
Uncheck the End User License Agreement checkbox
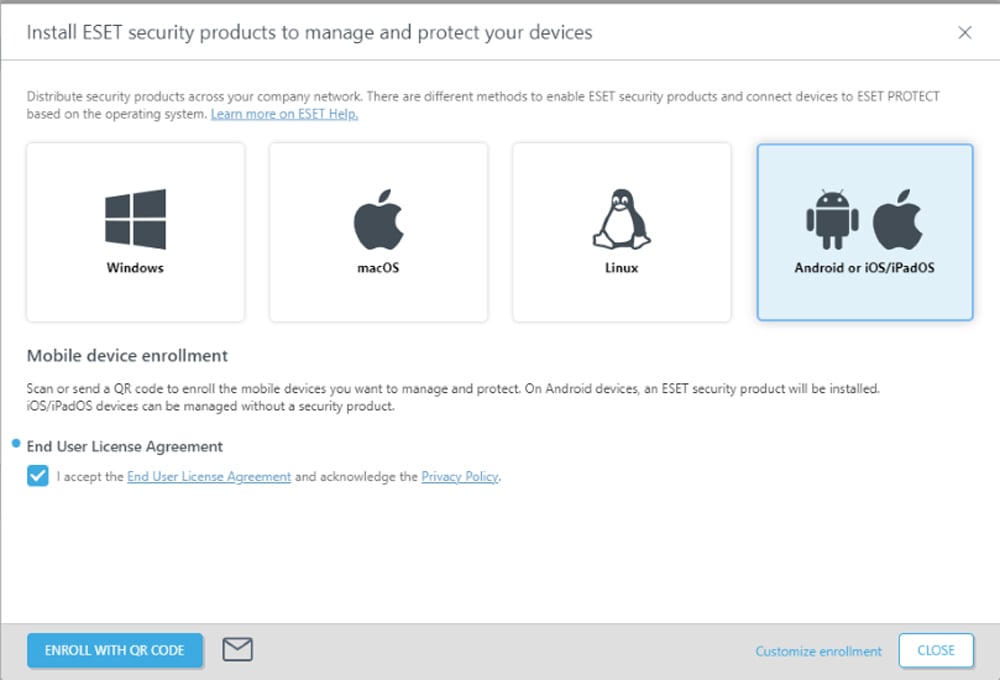[38, 477]
